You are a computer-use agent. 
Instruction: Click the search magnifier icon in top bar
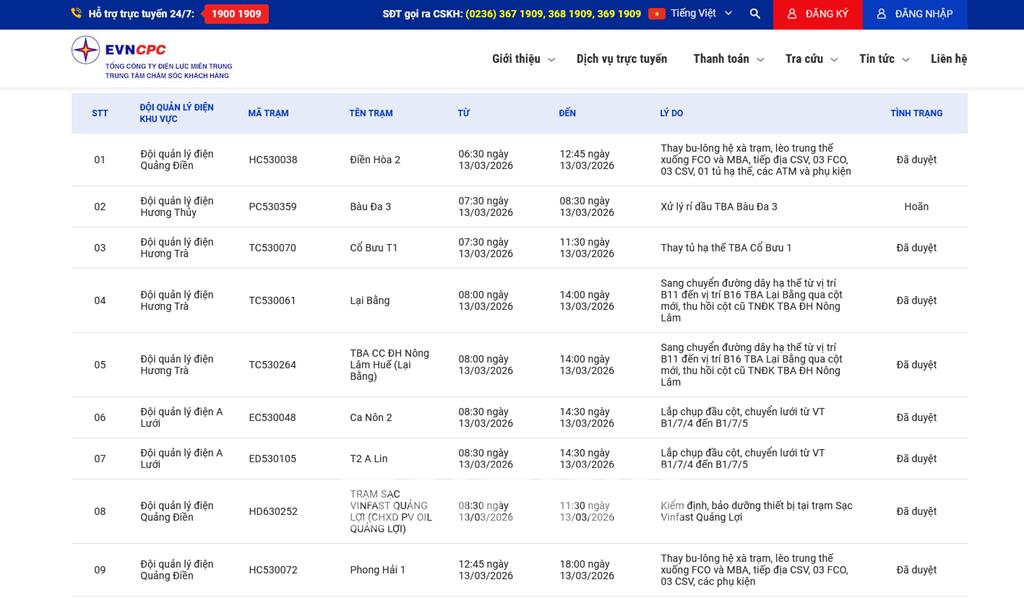(755, 14)
